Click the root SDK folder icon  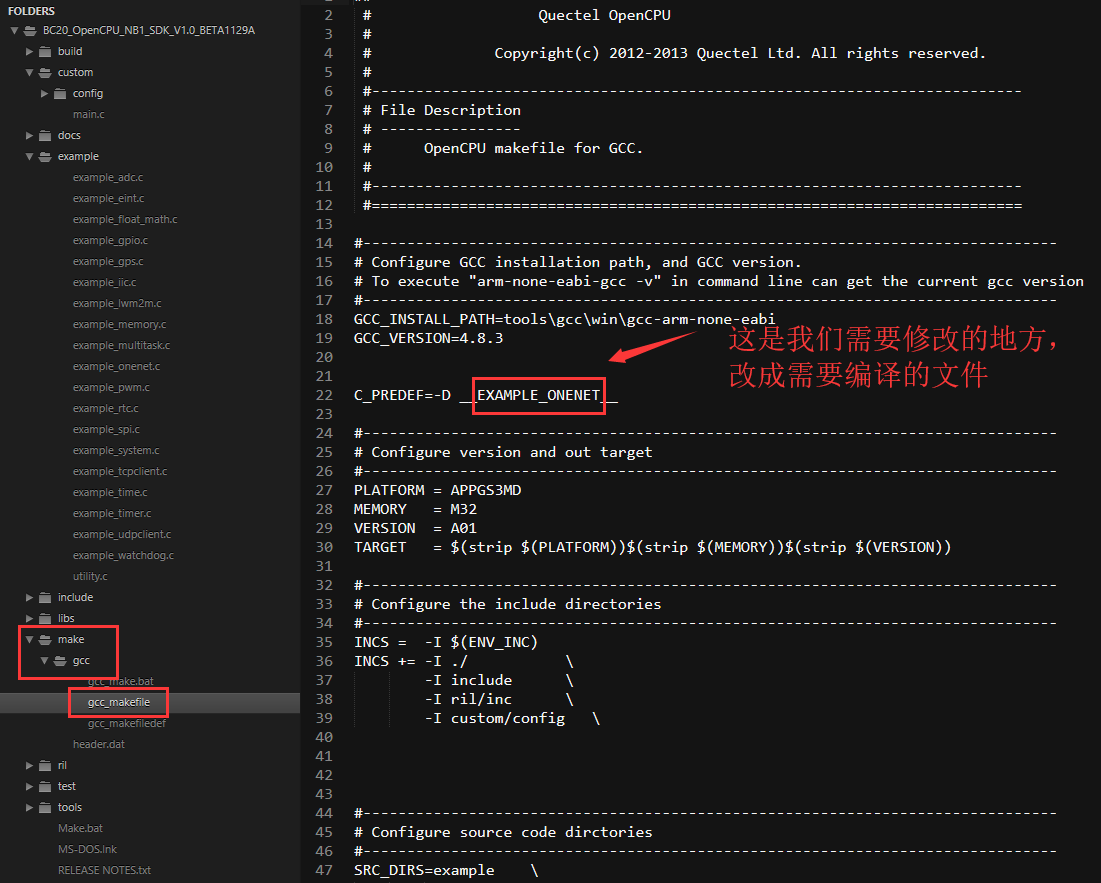click(x=30, y=30)
